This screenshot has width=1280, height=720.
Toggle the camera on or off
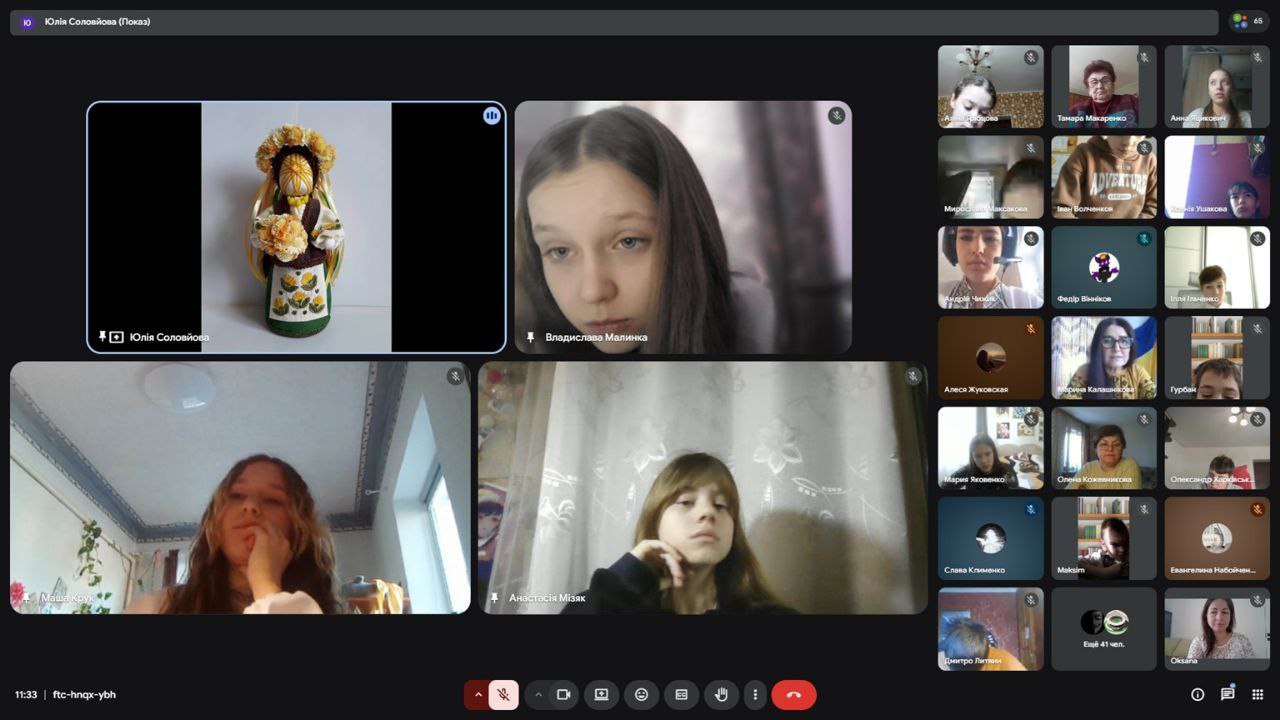tap(563, 695)
